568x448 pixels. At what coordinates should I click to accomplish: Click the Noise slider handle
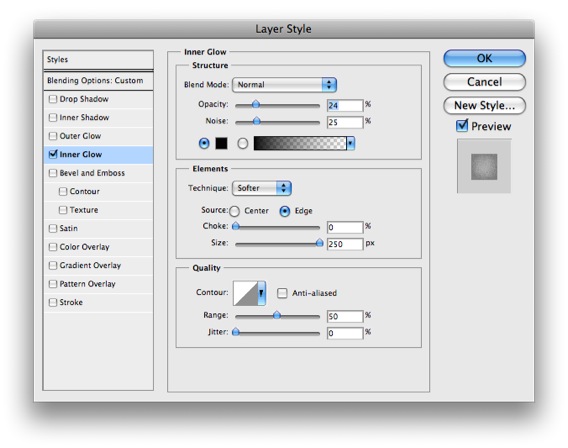click(256, 121)
